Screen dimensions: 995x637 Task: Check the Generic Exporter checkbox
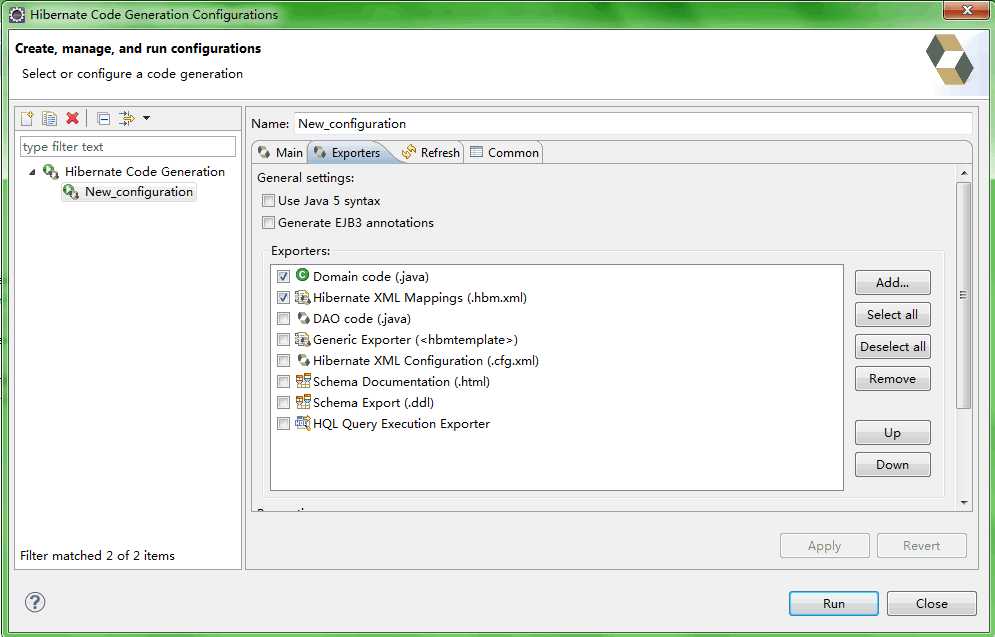283,339
